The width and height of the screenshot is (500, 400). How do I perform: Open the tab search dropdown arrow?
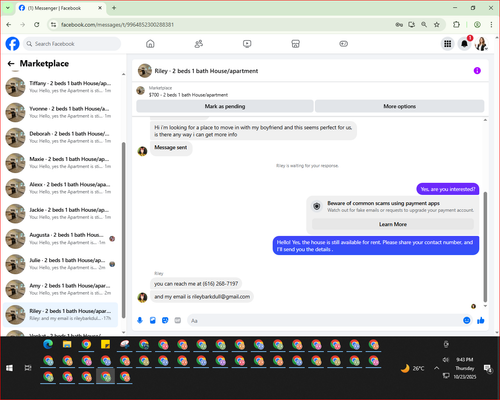point(8,8)
